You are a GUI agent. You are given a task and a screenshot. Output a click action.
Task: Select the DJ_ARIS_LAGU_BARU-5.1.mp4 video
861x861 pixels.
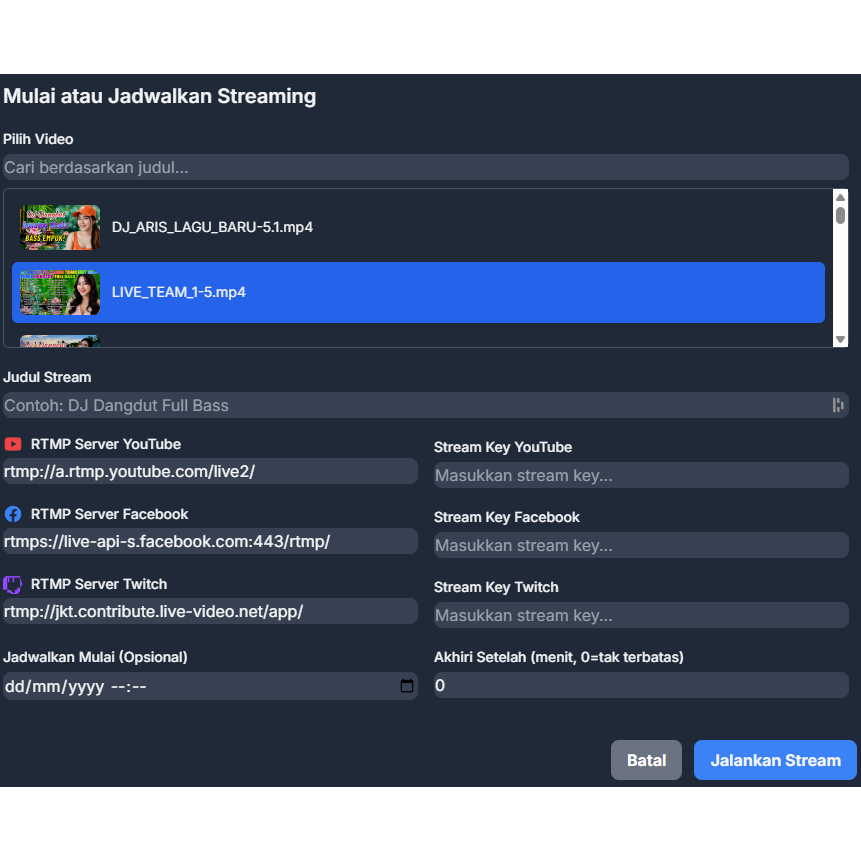[x=300, y=227]
